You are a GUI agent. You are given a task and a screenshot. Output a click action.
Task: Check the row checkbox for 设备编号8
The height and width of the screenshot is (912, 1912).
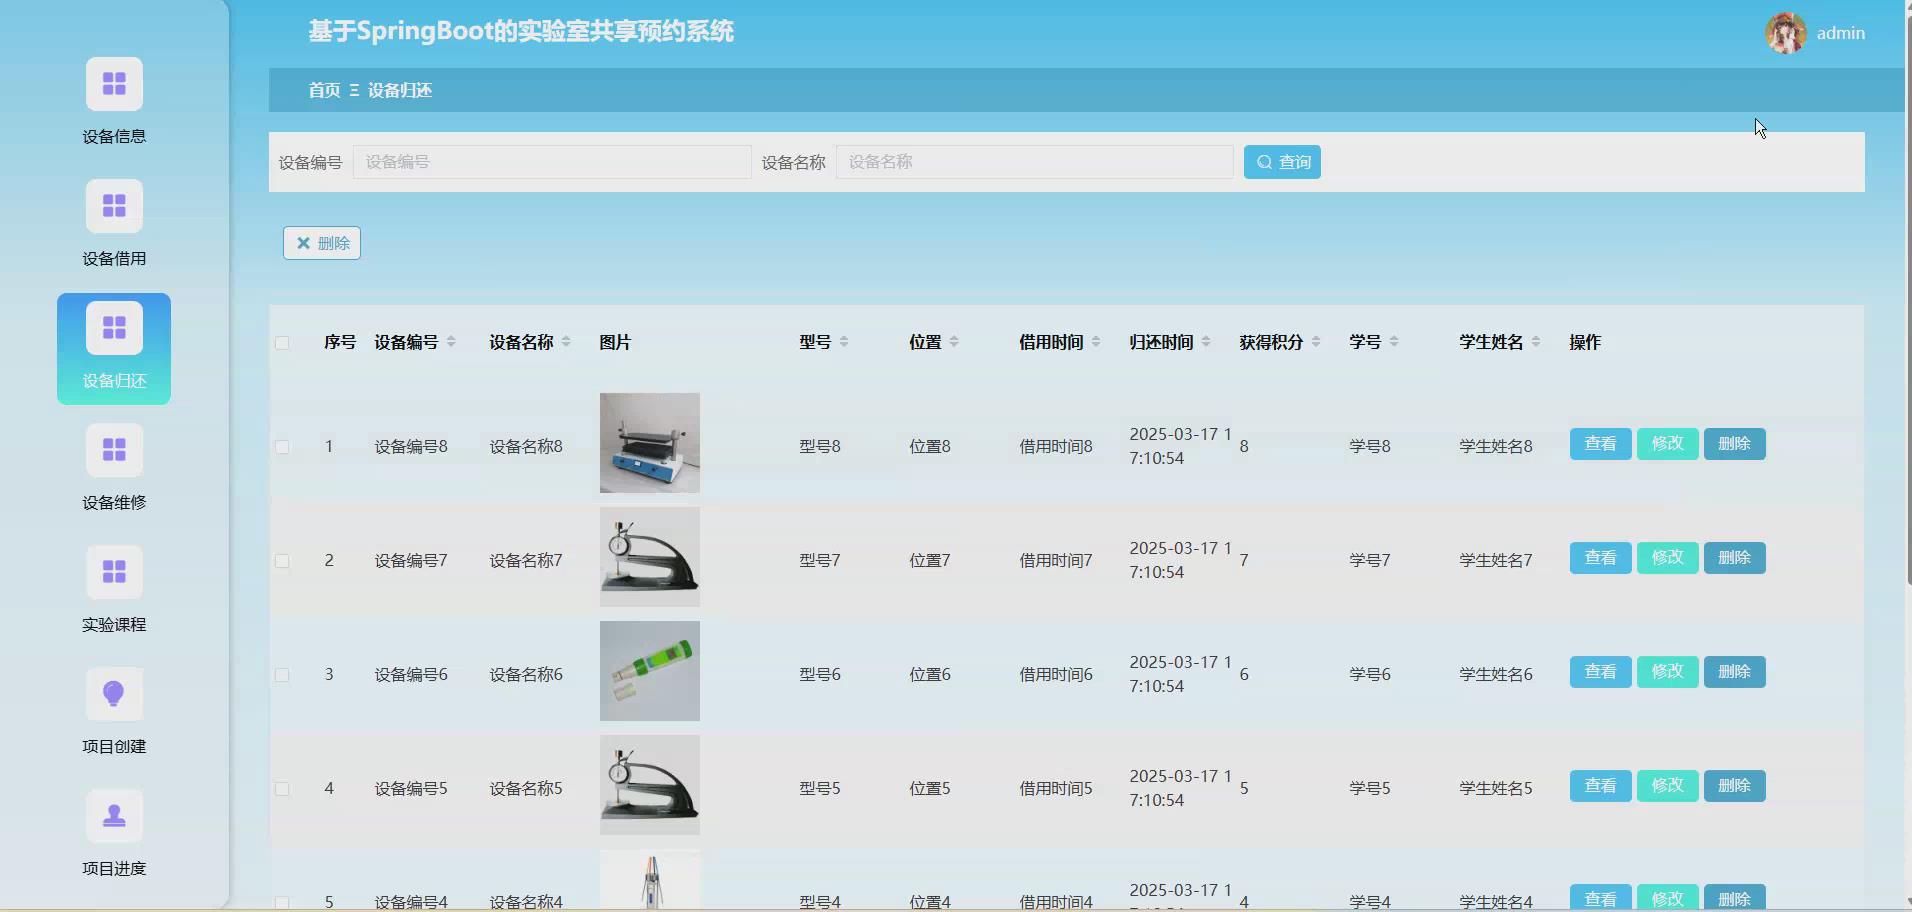tap(283, 447)
